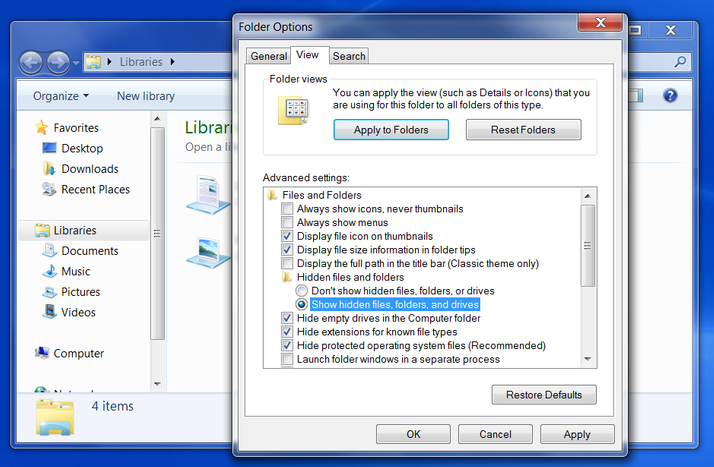
Task: Click the Help question mark icon
Action: tap(670, 96)
